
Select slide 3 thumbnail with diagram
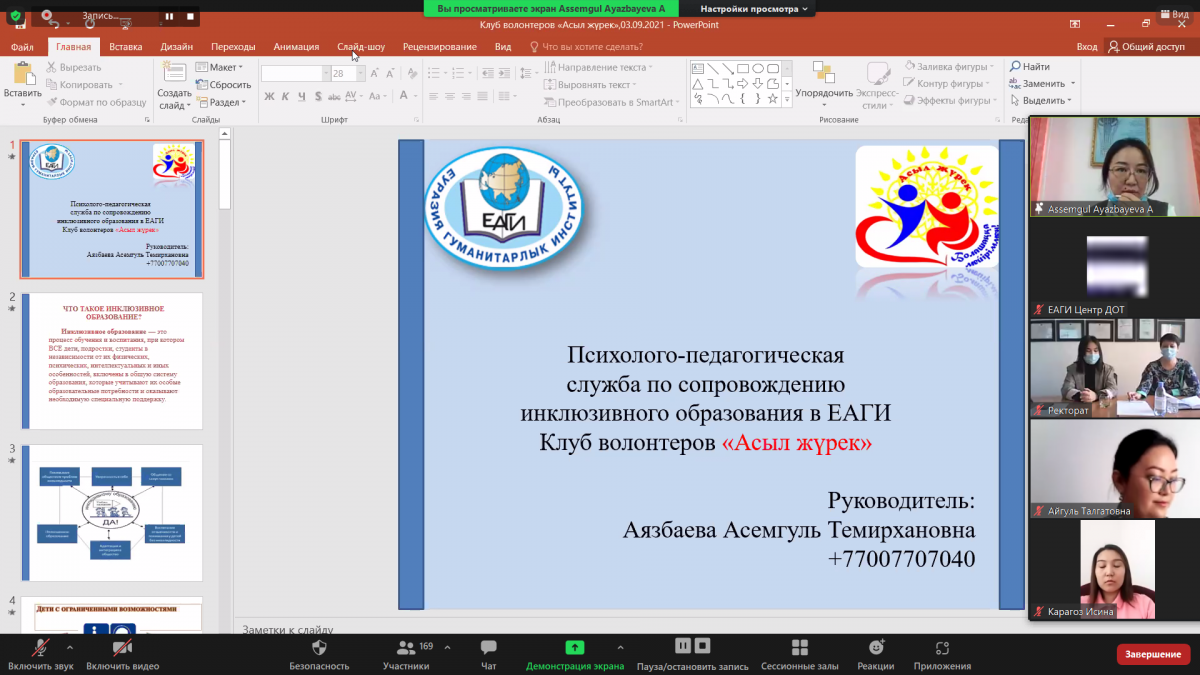pyautogui.click(x=112, y=513)
